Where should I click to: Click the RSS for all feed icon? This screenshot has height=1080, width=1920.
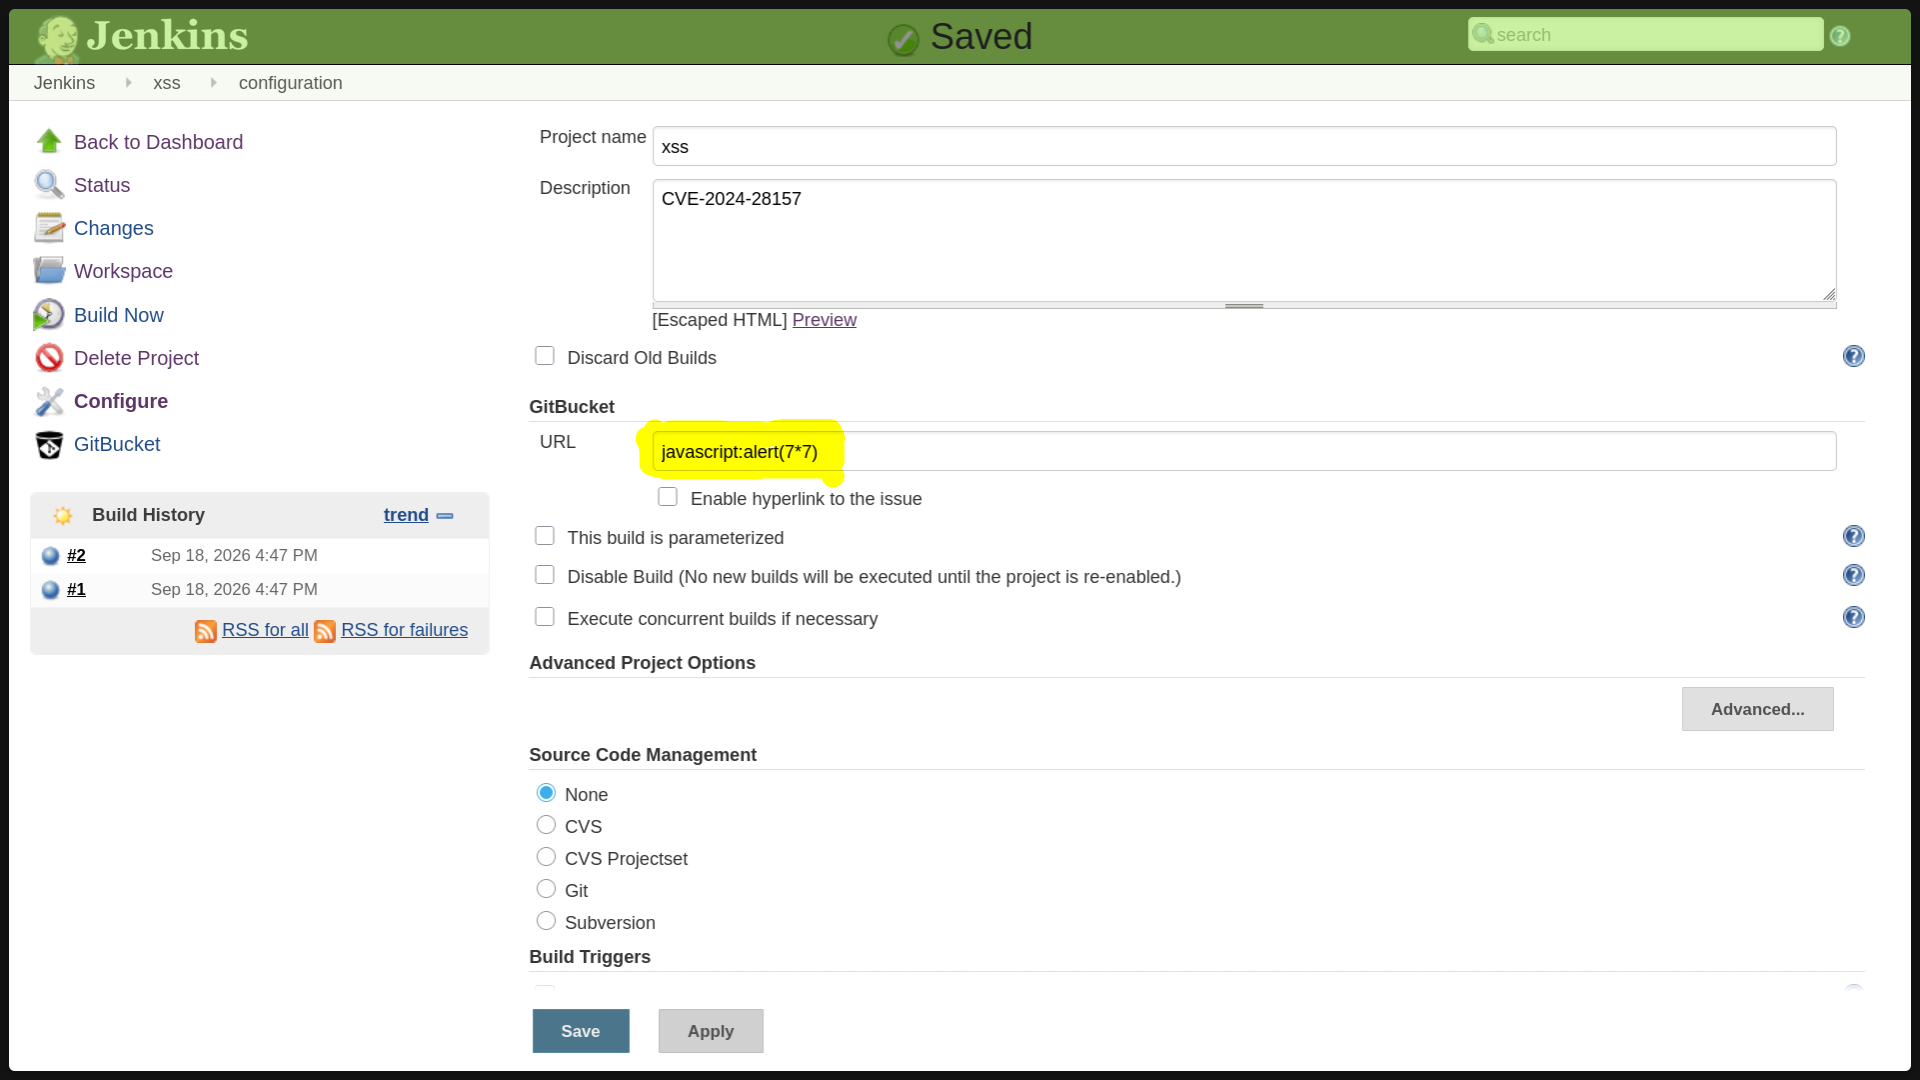click(206, 631)
